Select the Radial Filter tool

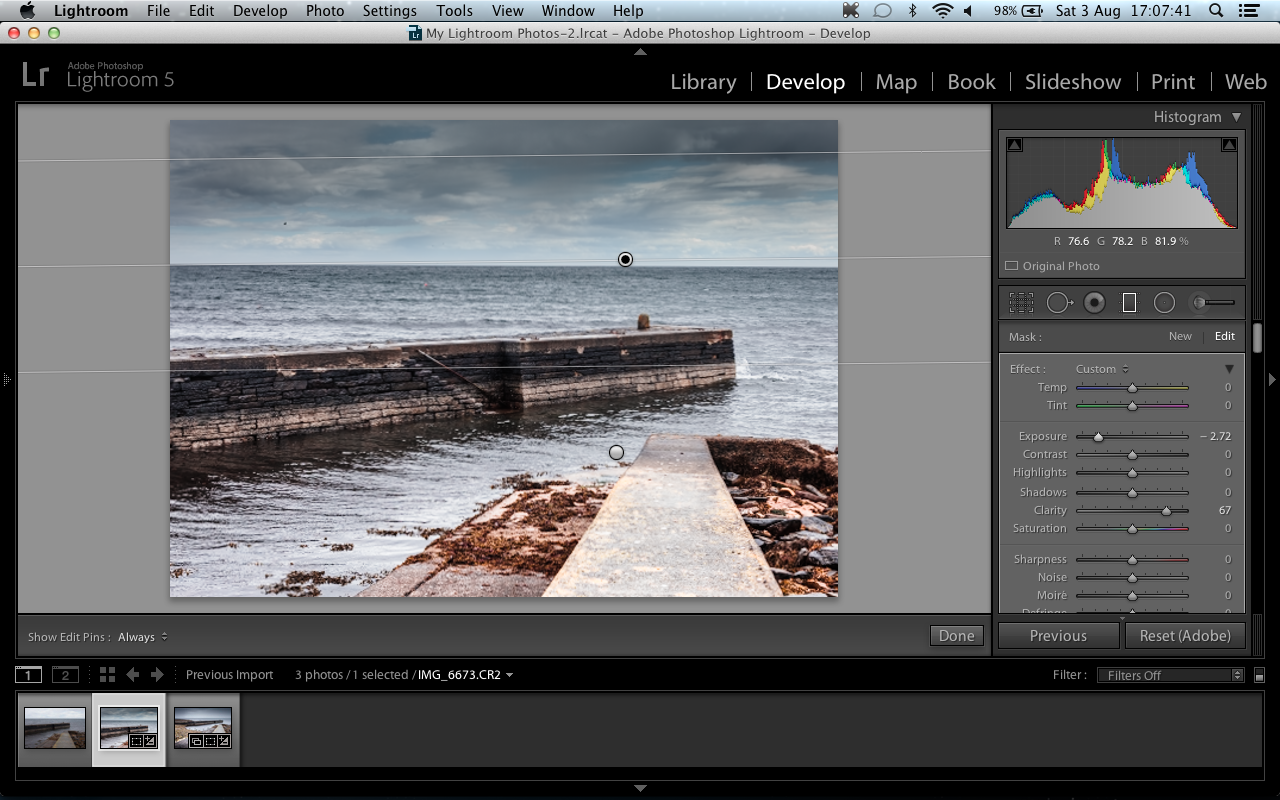(1163, 302)
